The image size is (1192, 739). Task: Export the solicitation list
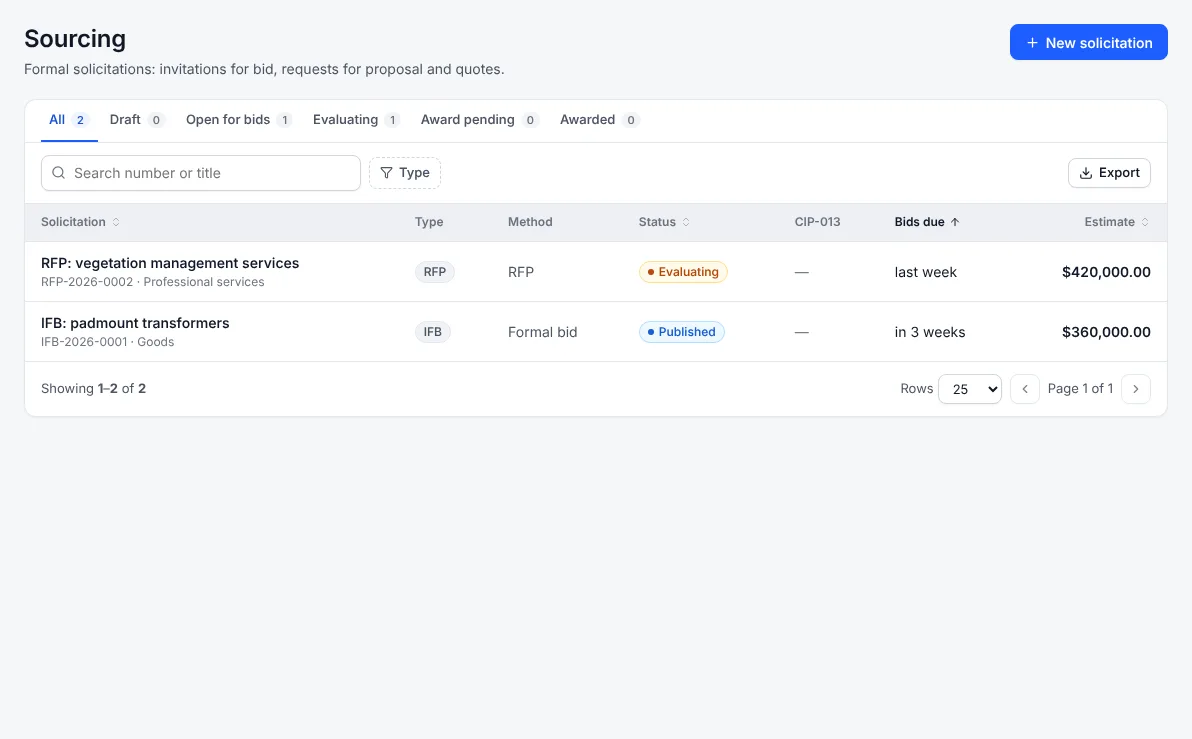coord(1109,173)
